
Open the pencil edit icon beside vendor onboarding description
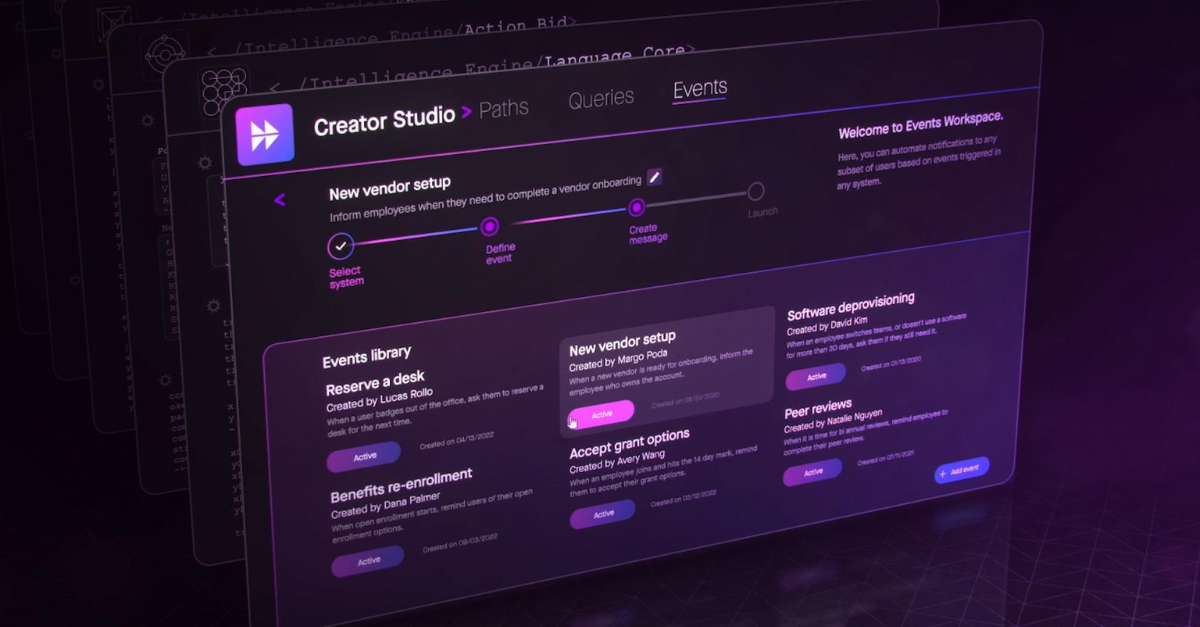pyautogui.click(x=655, y=176)
